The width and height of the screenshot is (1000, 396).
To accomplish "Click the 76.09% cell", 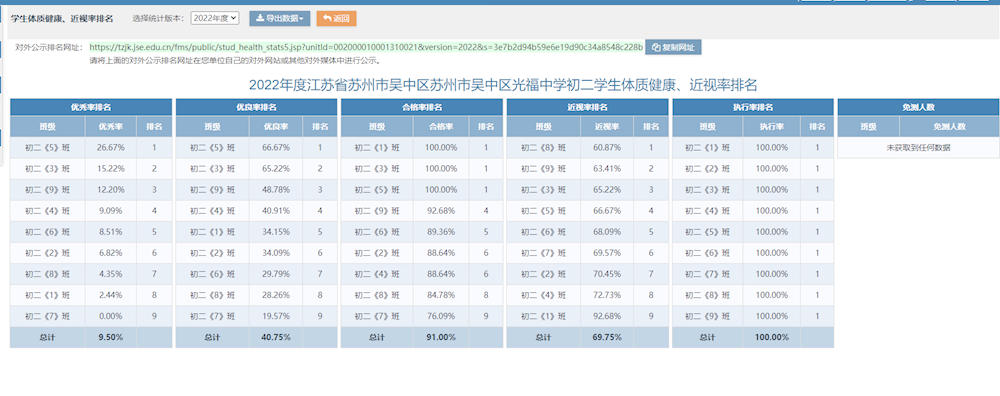I will (x=441, y=316).
